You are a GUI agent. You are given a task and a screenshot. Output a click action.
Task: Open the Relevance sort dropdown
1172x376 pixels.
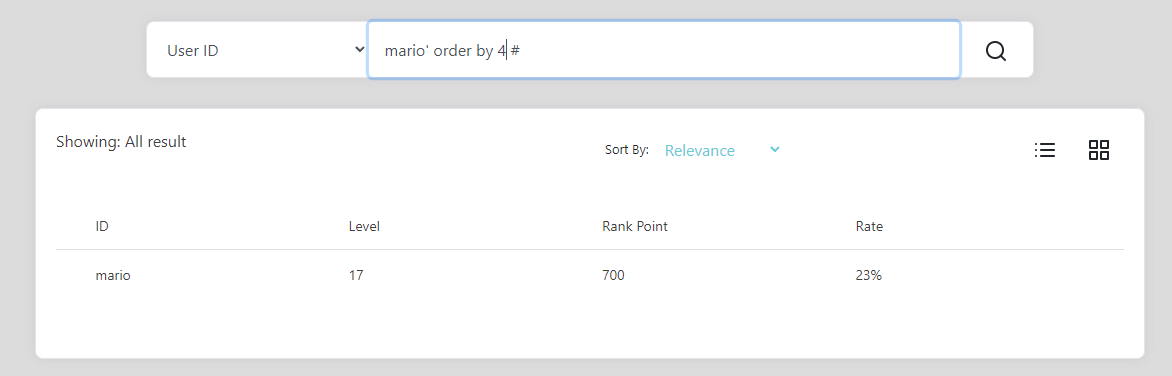click(722, 150)
